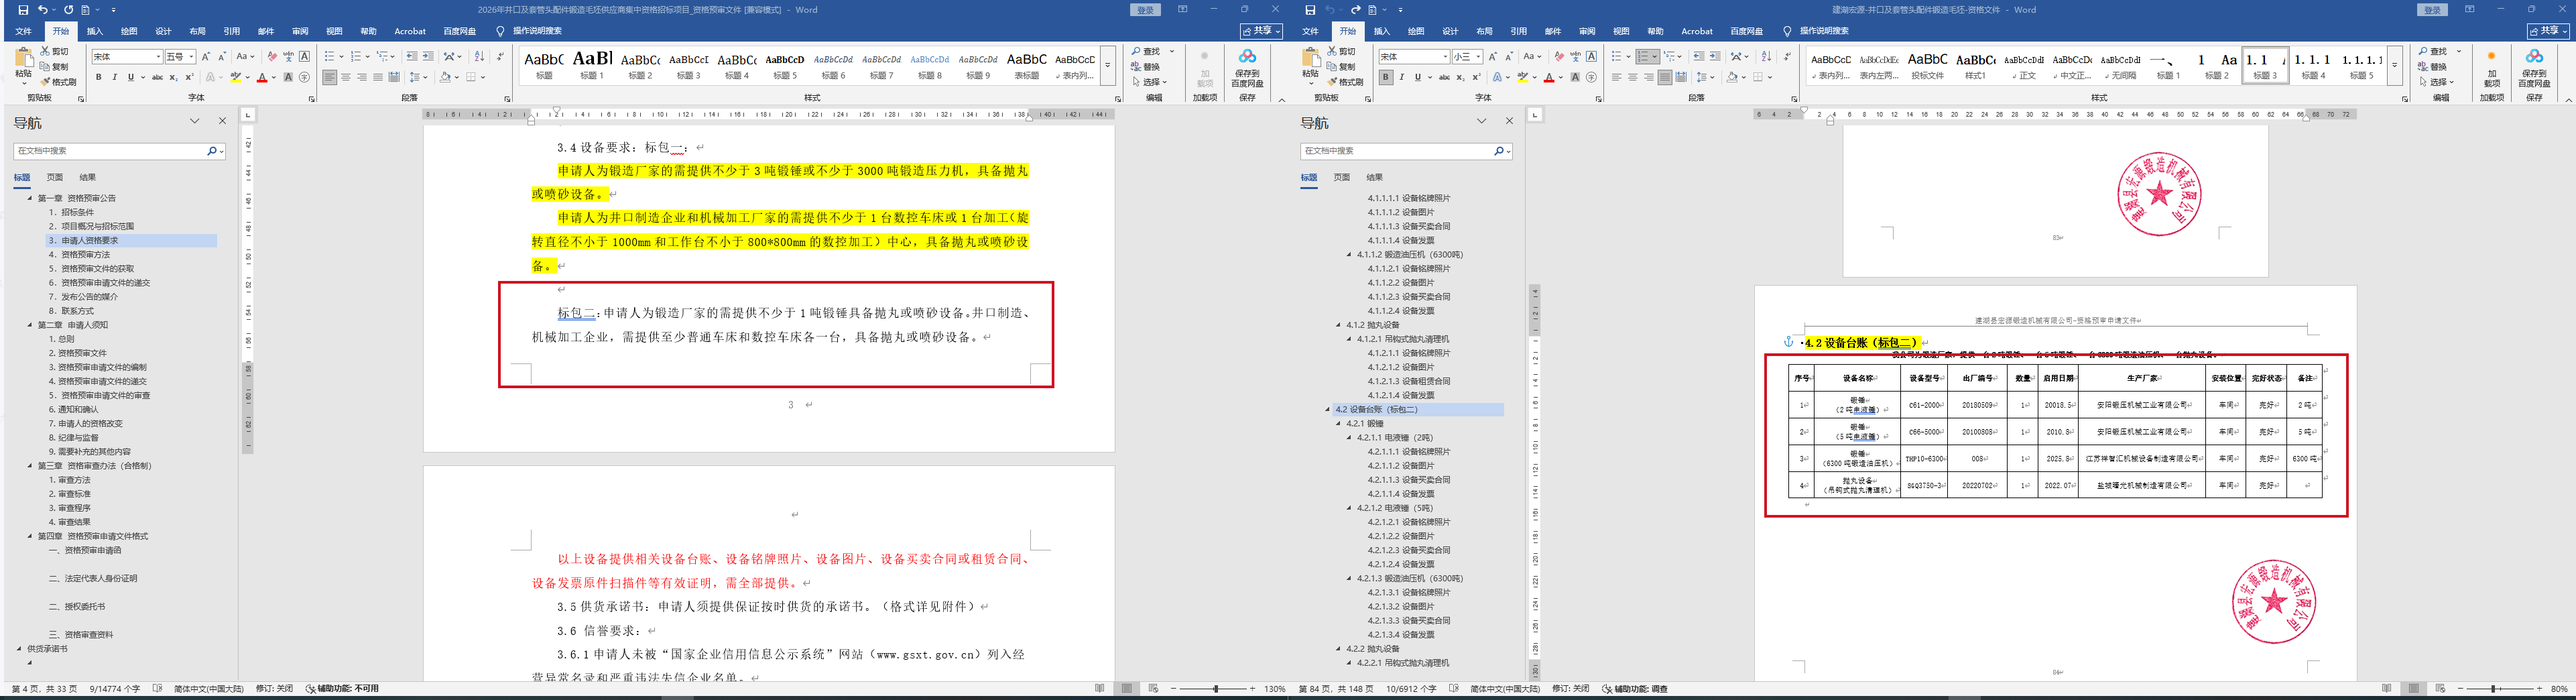Open 审阅 tab in the left window

tap(300, 31)
